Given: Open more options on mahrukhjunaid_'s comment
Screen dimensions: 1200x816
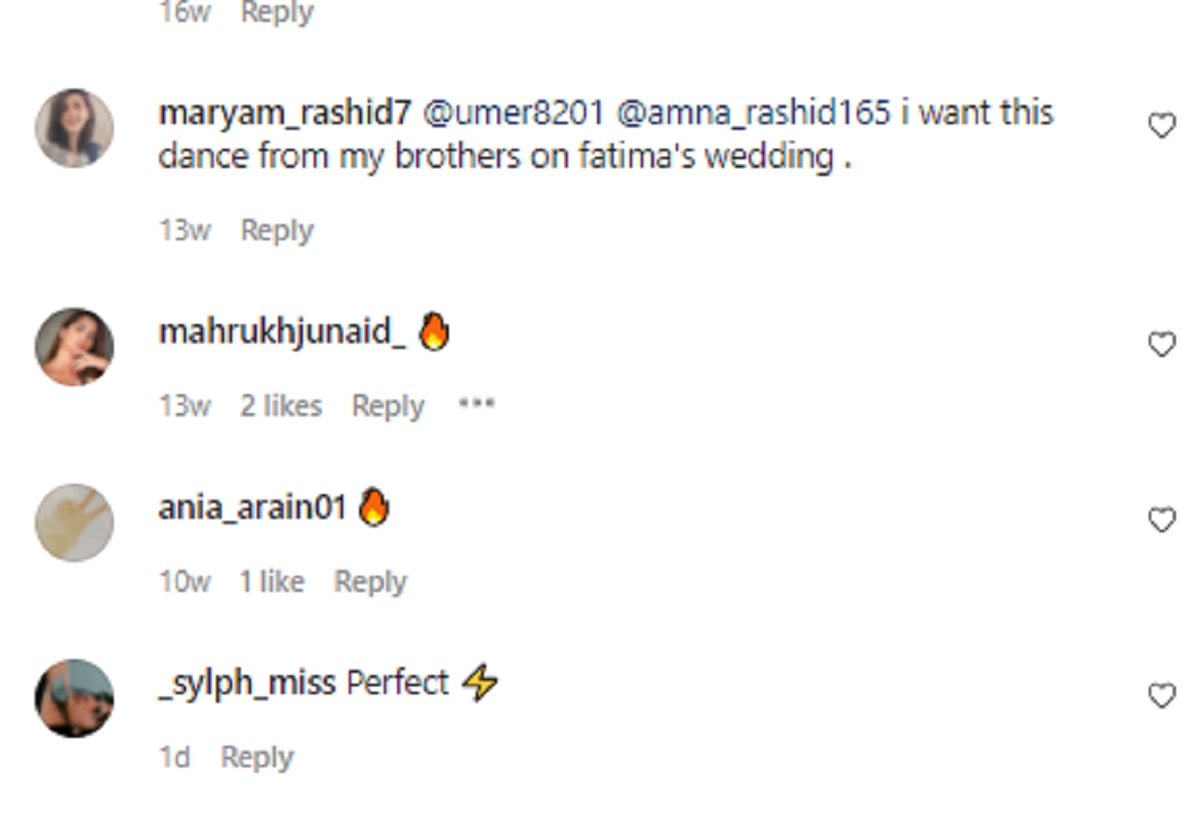Looking at the screenshot, I should click(x=476, y=405).
